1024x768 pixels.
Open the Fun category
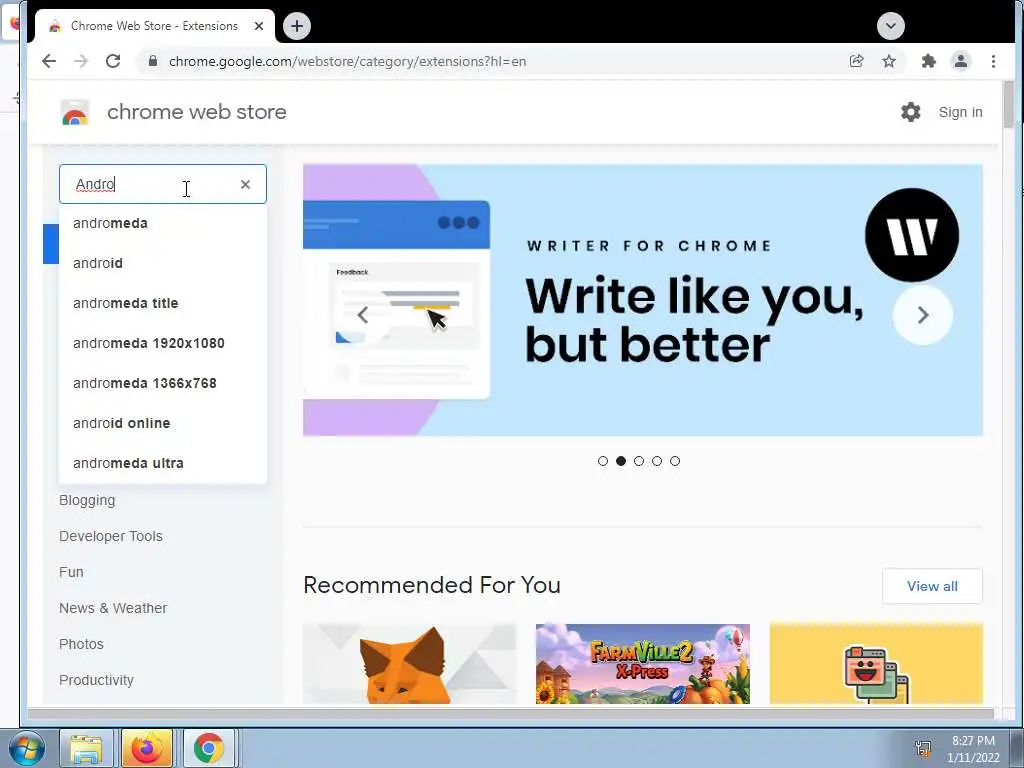pos(71,572)
